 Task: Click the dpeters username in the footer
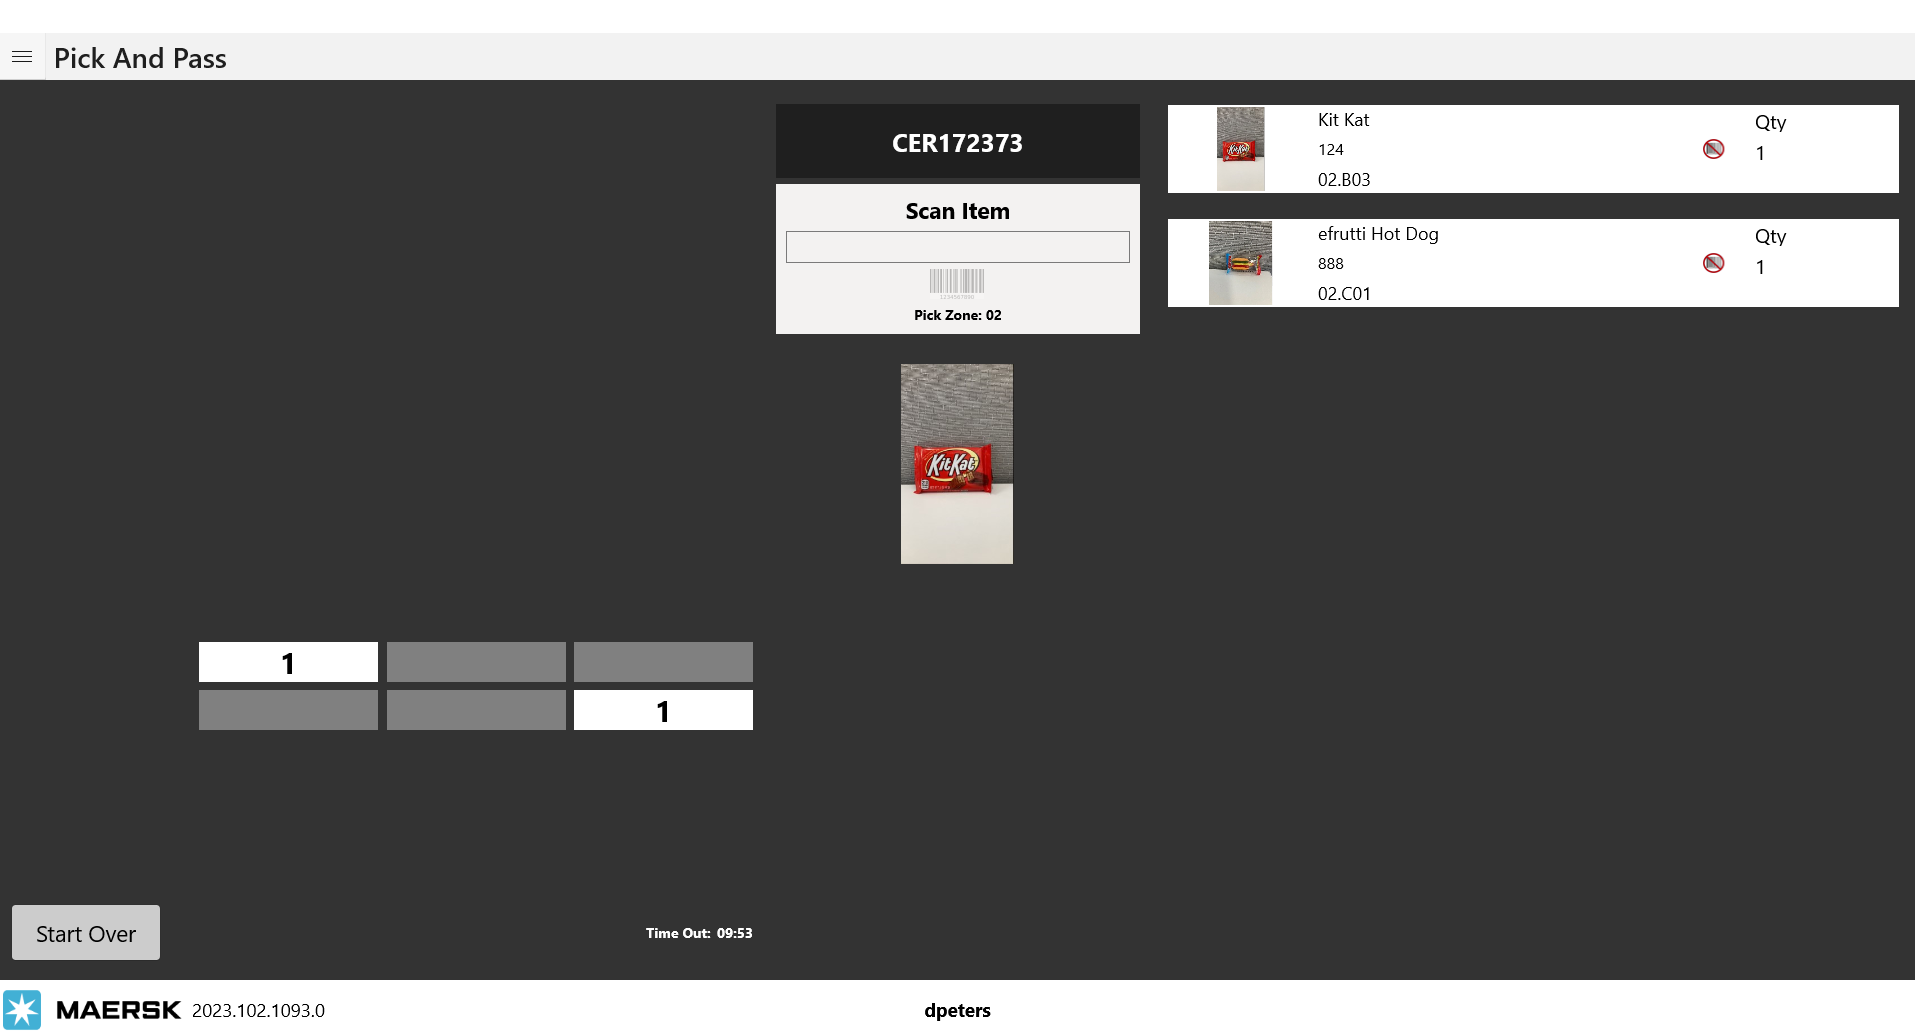(x=957, y=1010)
